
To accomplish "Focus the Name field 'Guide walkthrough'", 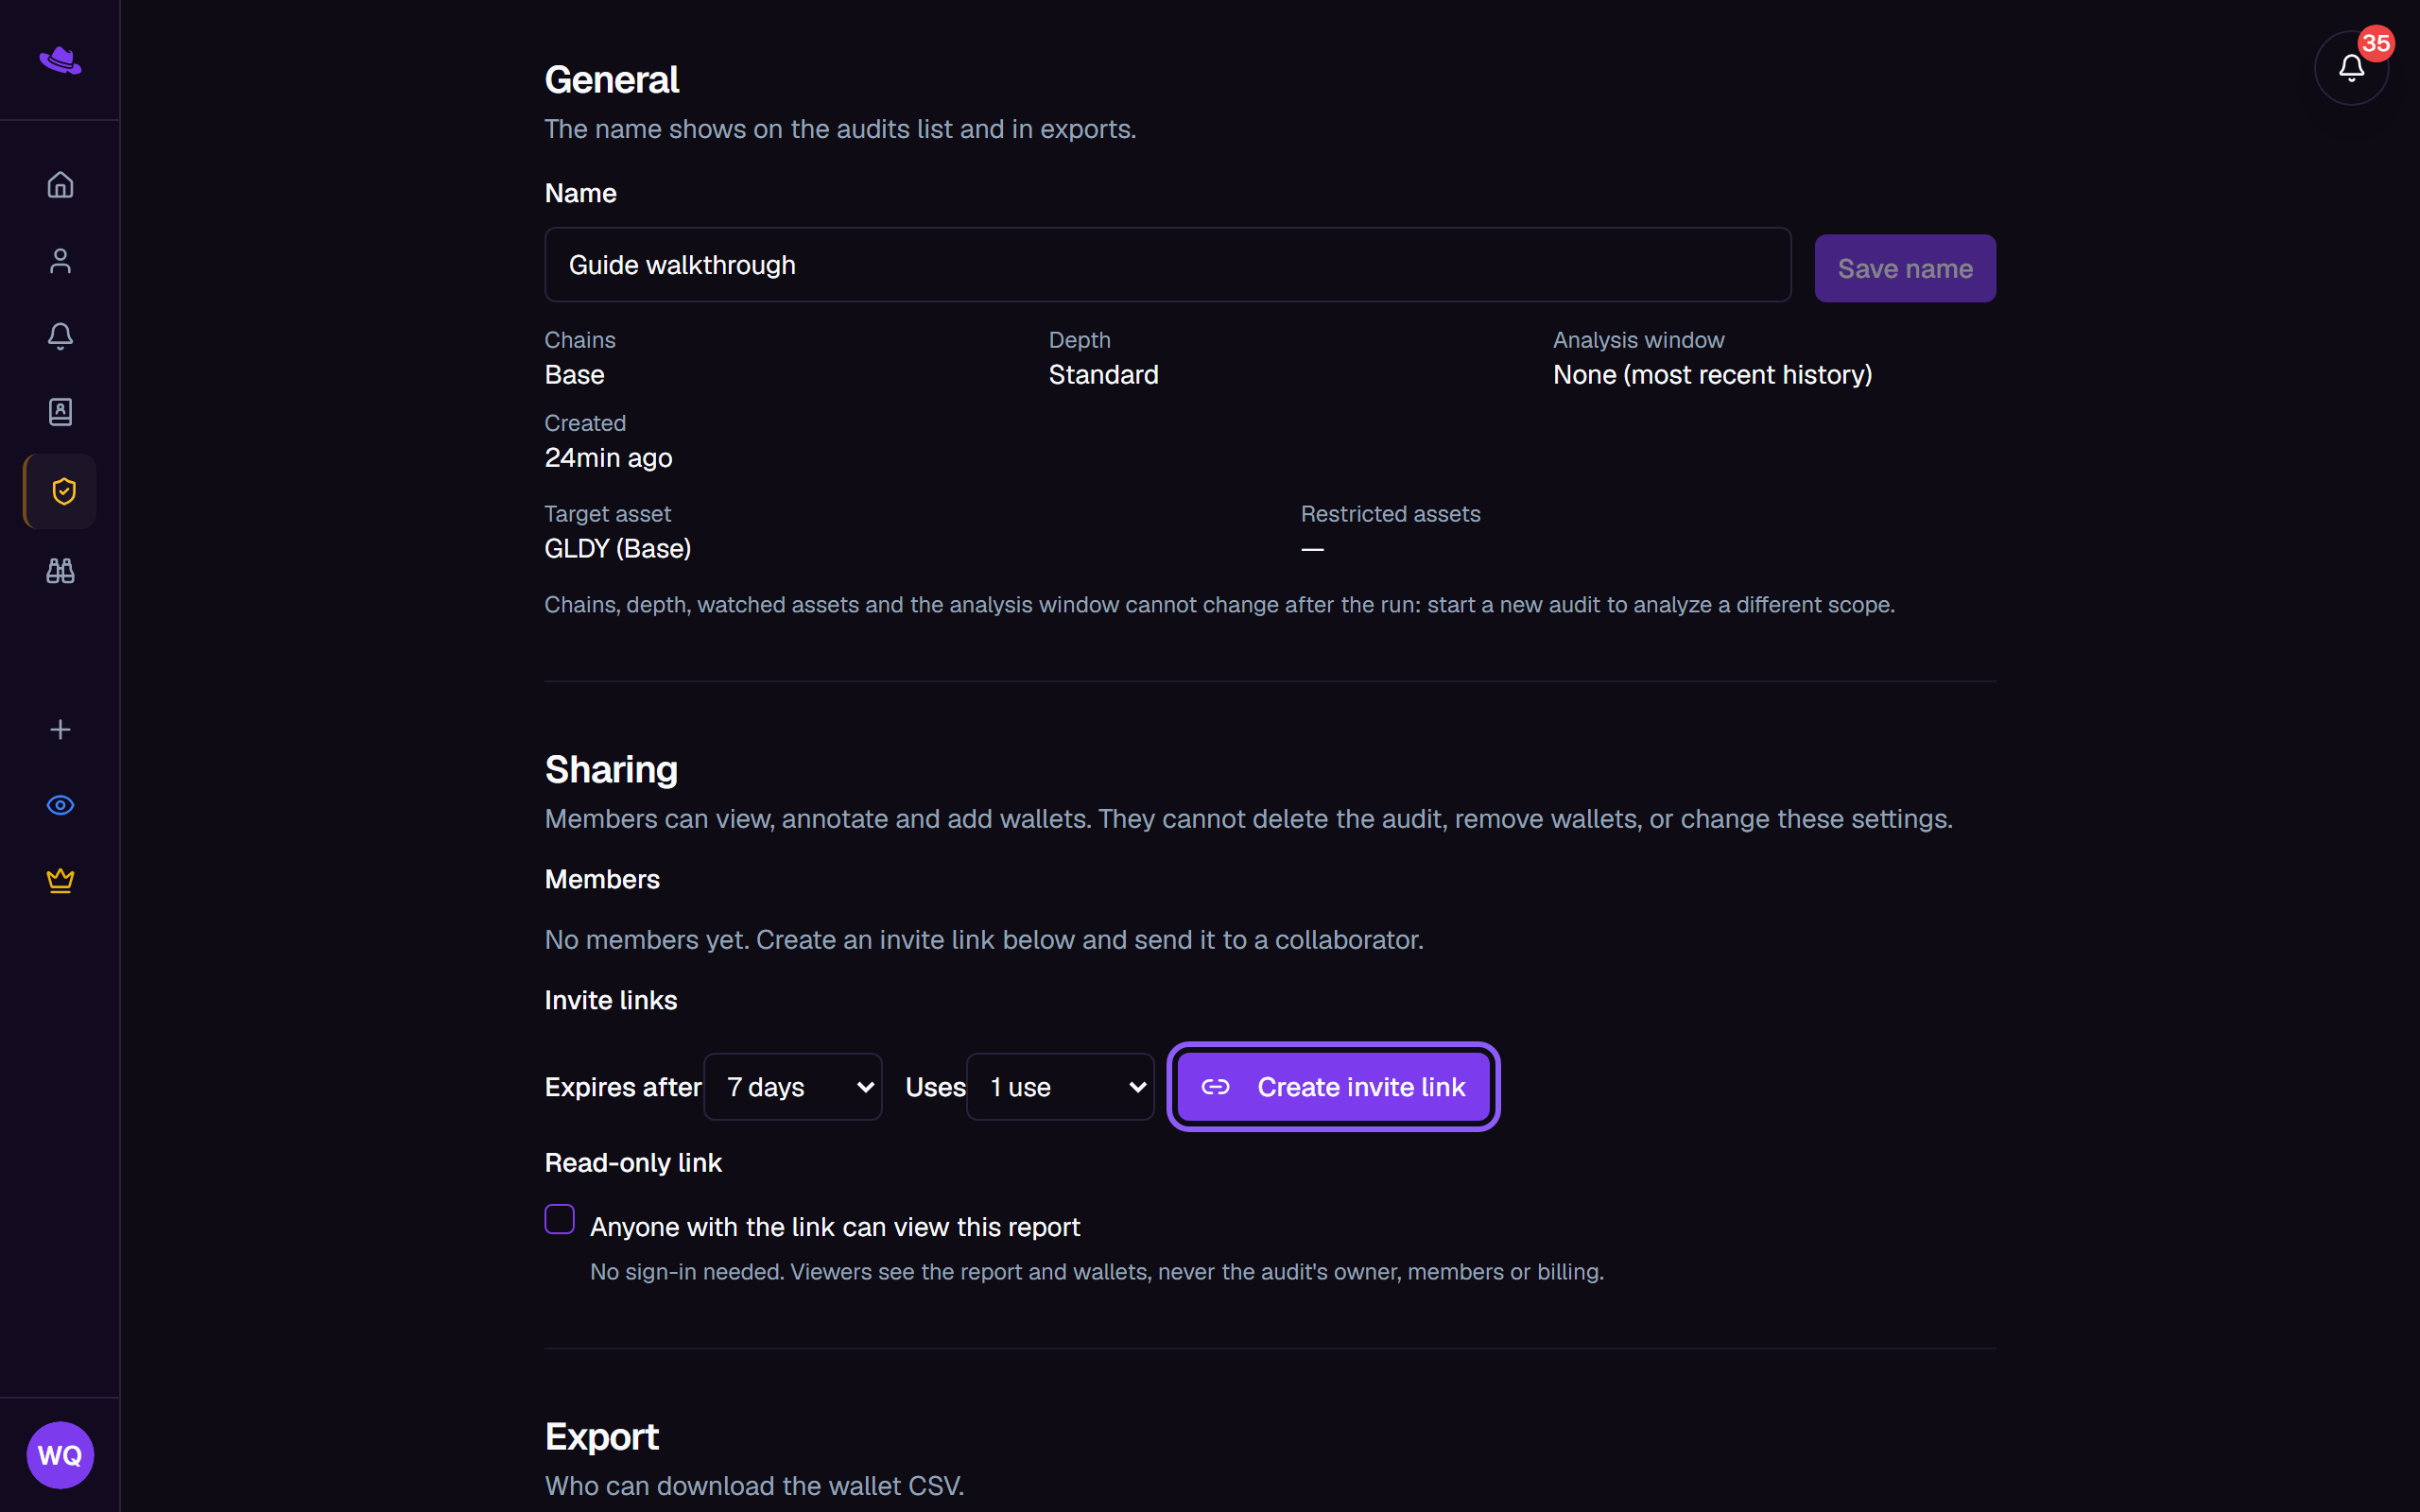I will (1167, 265).
